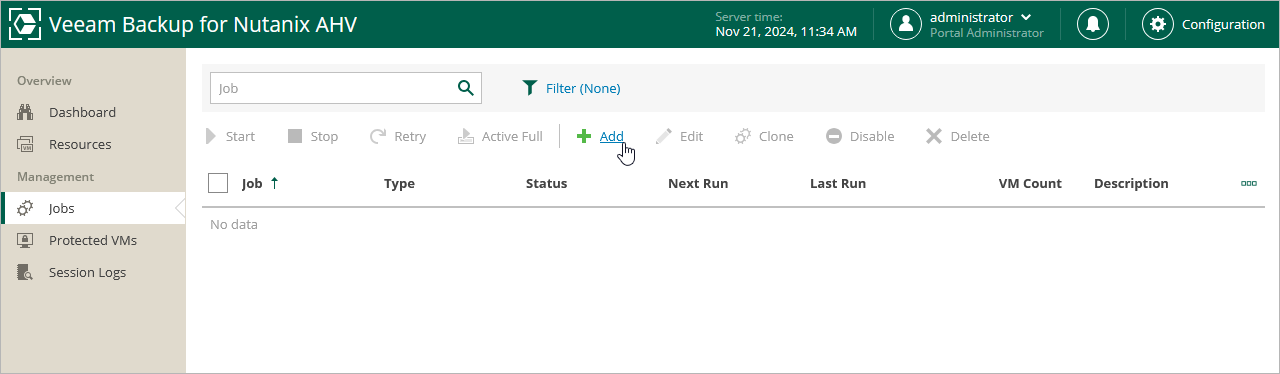1280x374 pixels.
Task: Start an Active Full backup
Action: click(500, 136)
